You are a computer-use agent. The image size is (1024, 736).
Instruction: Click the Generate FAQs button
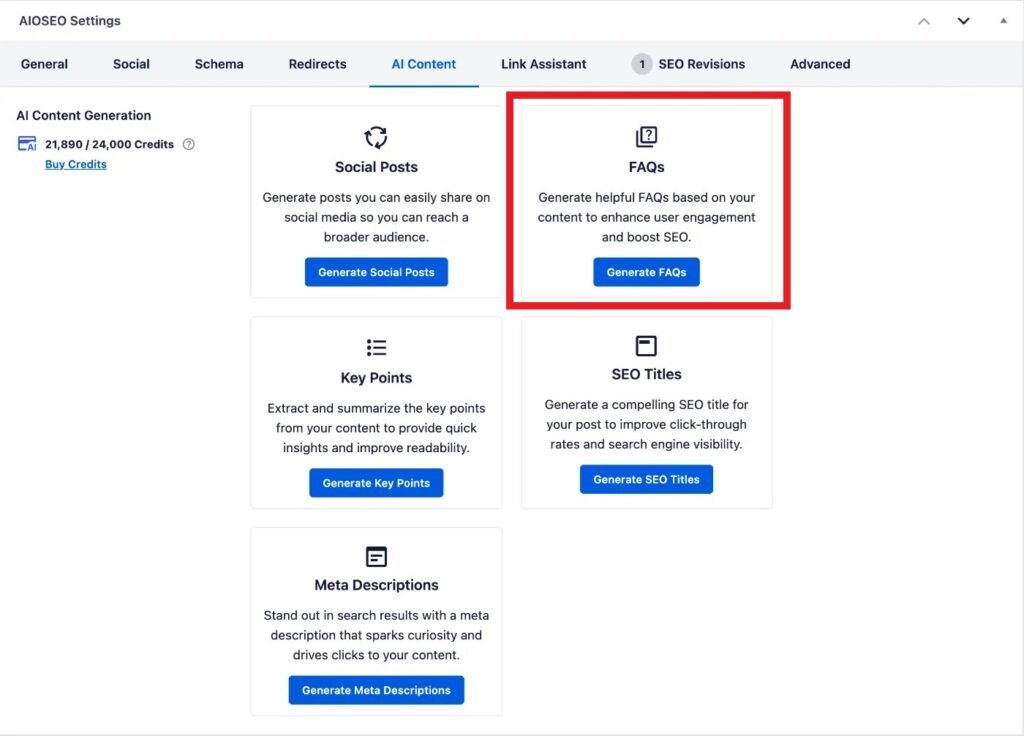pyautogui.click(x=646, y=271)
